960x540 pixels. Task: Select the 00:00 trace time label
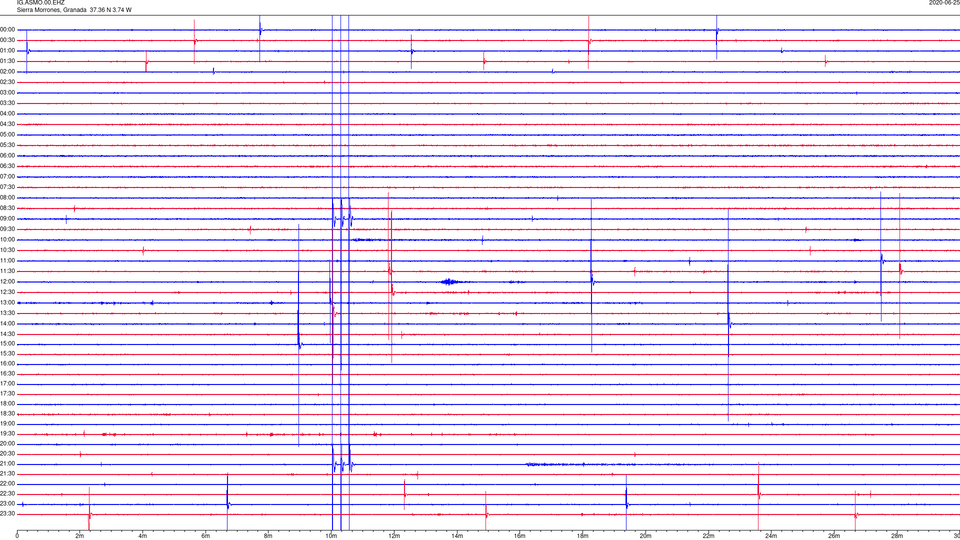click(x=7, y=29)
